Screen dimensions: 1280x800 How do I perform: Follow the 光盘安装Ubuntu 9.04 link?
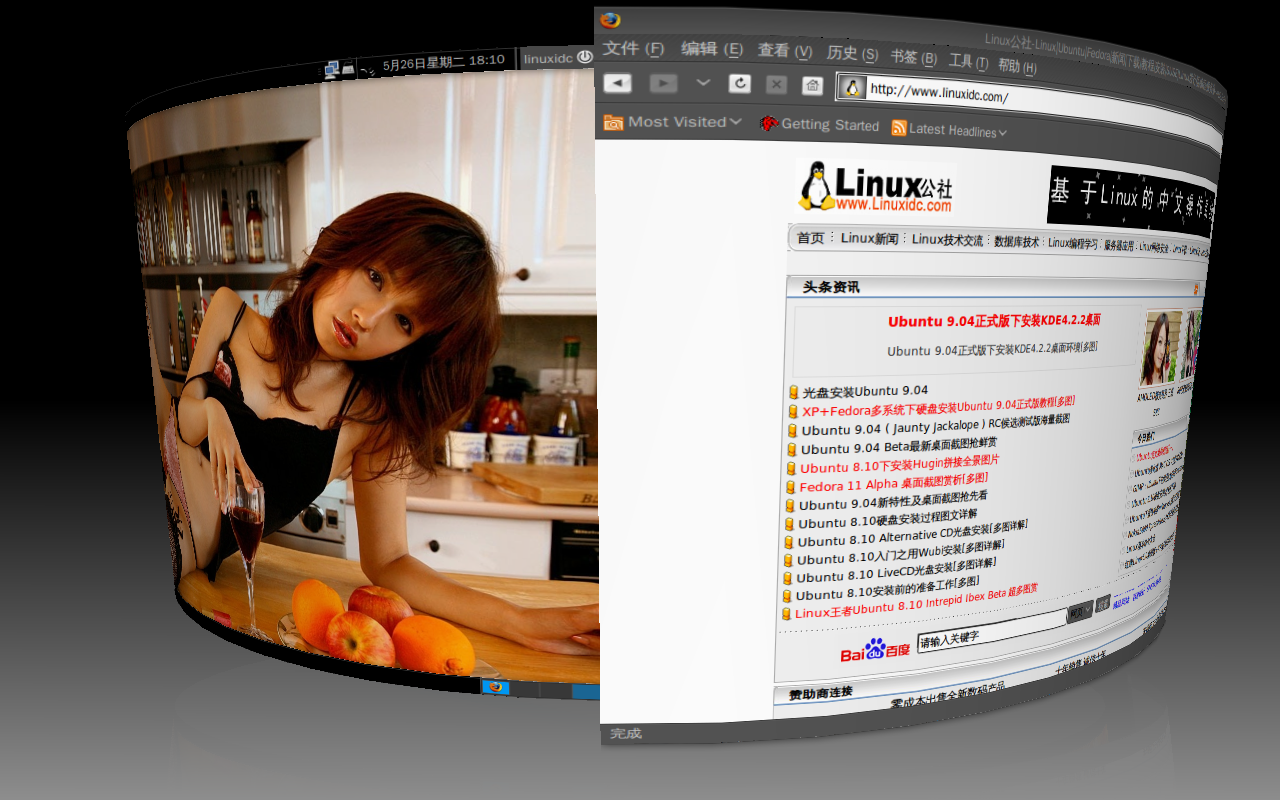pyautogui.click(x=867, y=389)
